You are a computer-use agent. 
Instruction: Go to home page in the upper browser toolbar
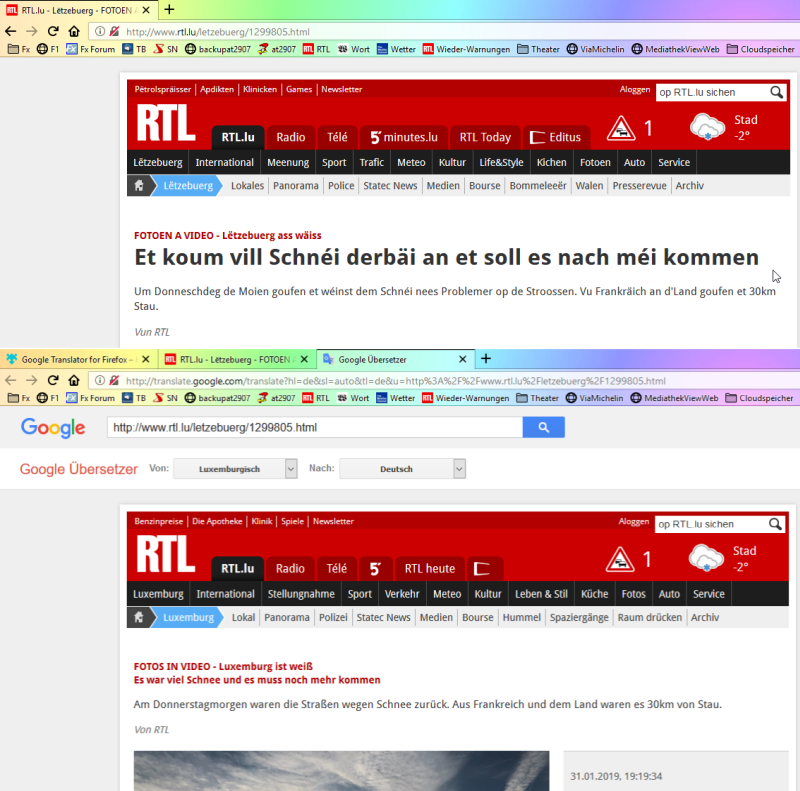coord(74,32)
